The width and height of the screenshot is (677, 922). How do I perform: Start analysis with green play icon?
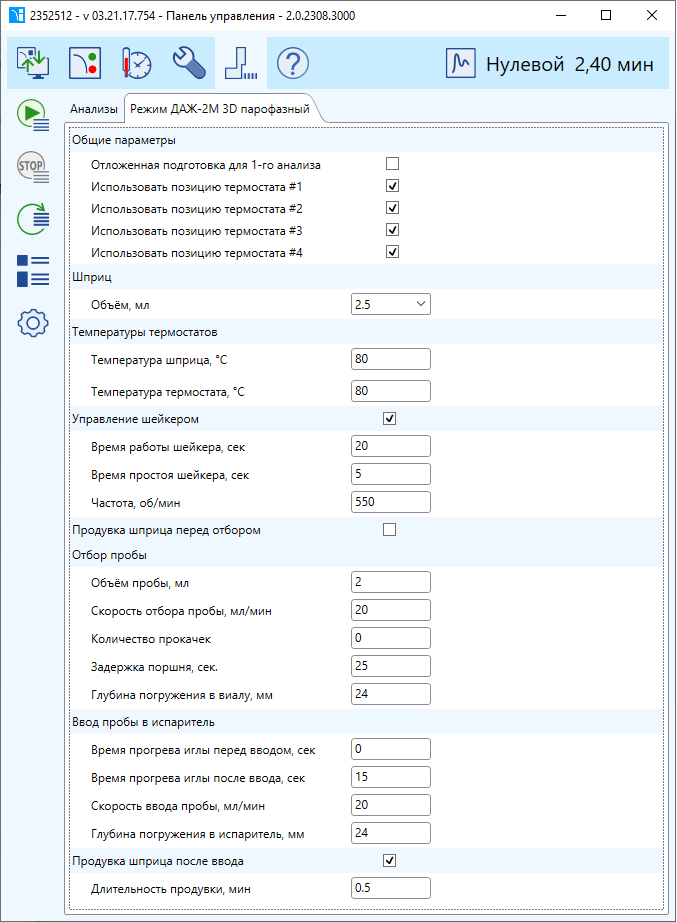[x=33, y=115]
